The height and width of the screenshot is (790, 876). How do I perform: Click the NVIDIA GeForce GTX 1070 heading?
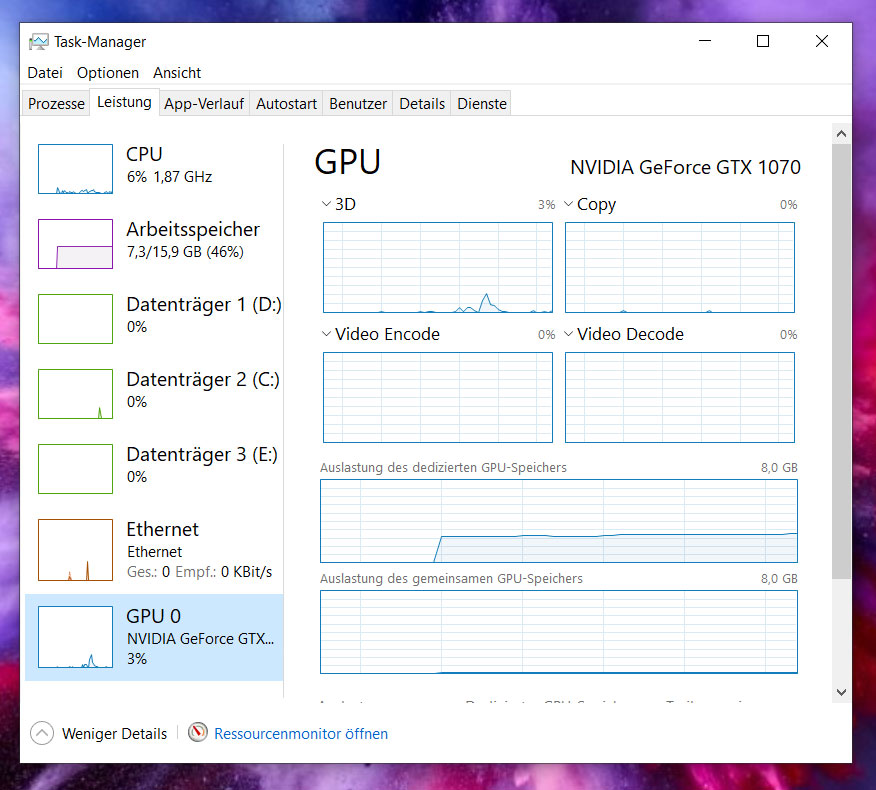685,167
